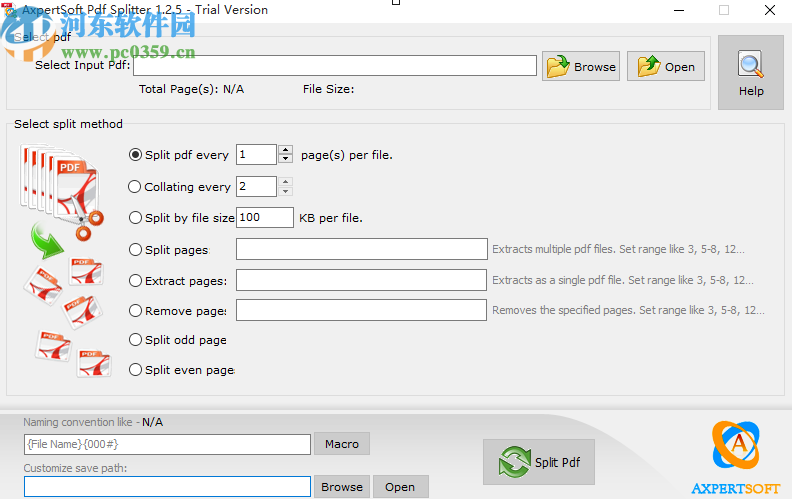Click the Browse button for input PDF
Screen dimensions: 792x499
click(581, 66)
